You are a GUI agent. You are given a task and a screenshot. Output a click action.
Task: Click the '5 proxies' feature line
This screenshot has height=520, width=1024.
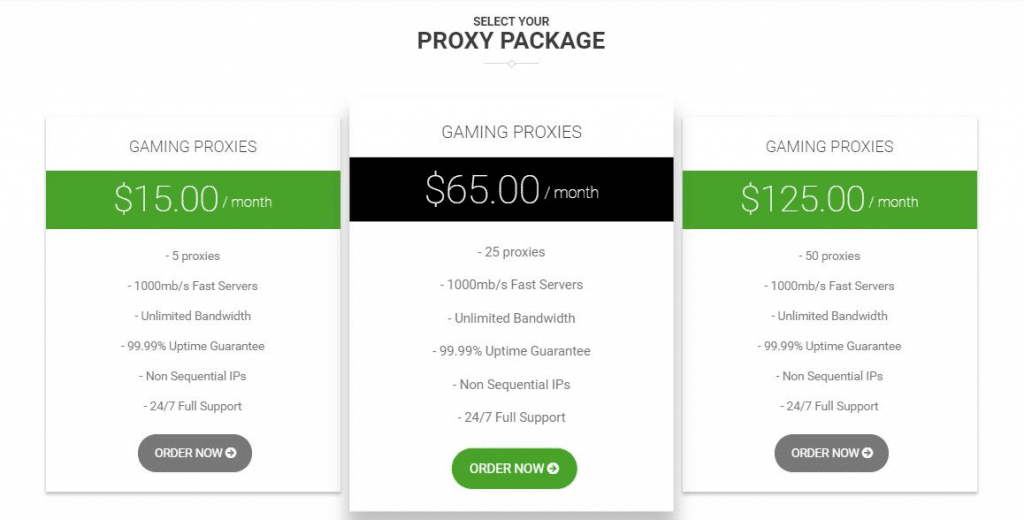click(193, 256)
